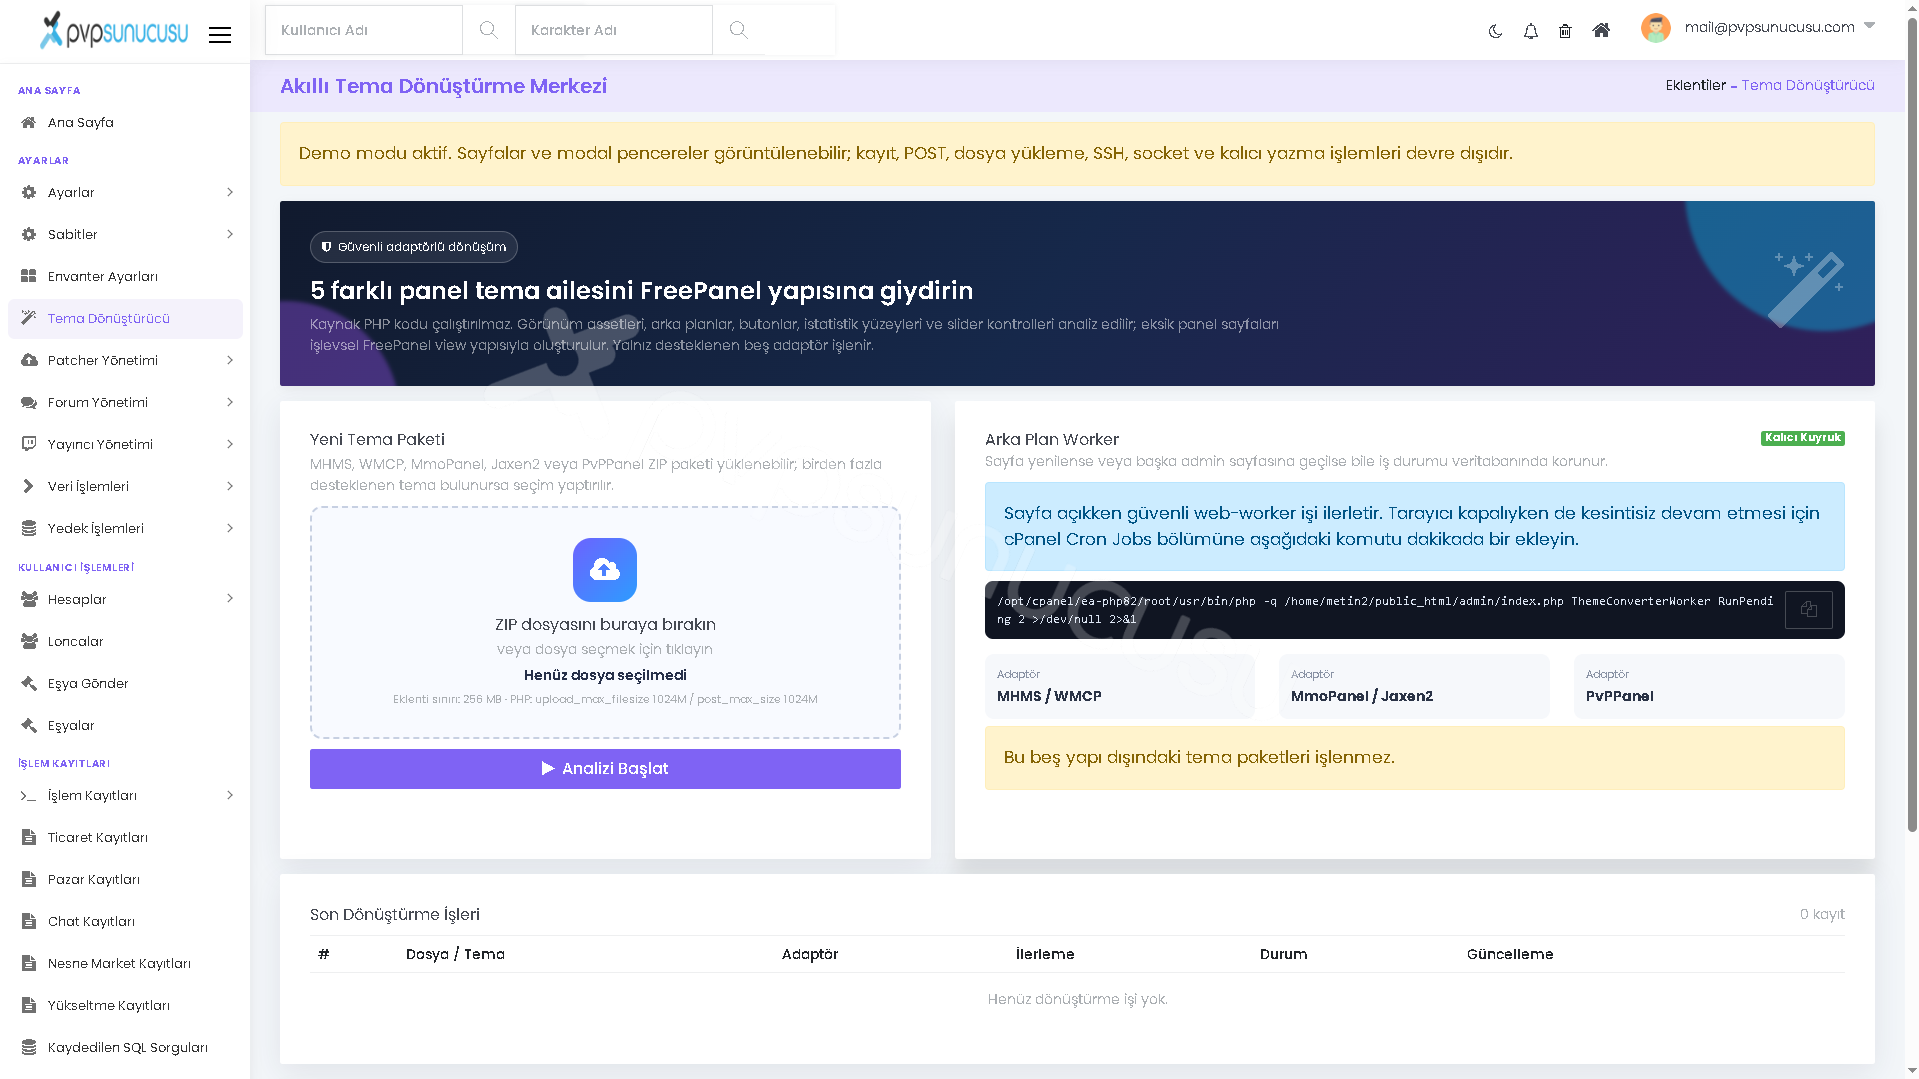The width and height of the screenshot is (1919, 1079).
Task: Click the search icon beside Kullanıcı Adı
Action: pos(488,30)
